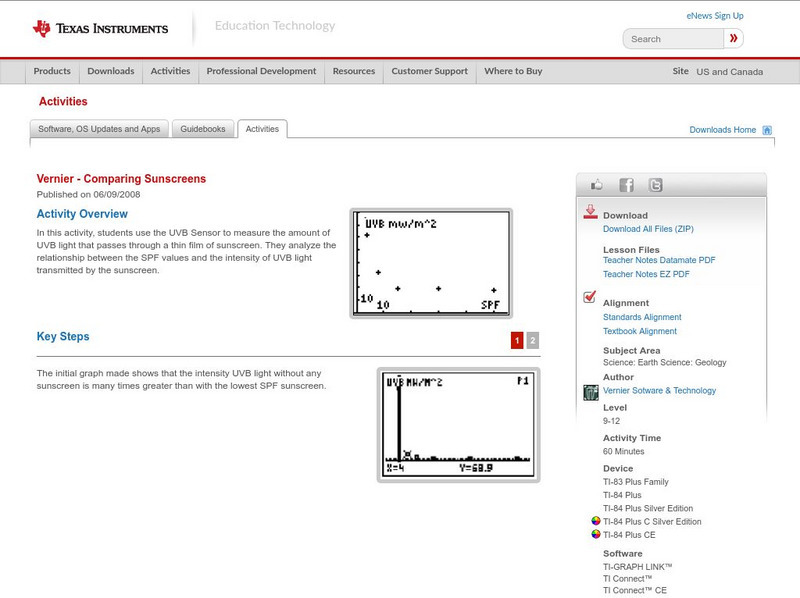Click in the Search input field
Viewport: 800px width, 598px height.
673,39
